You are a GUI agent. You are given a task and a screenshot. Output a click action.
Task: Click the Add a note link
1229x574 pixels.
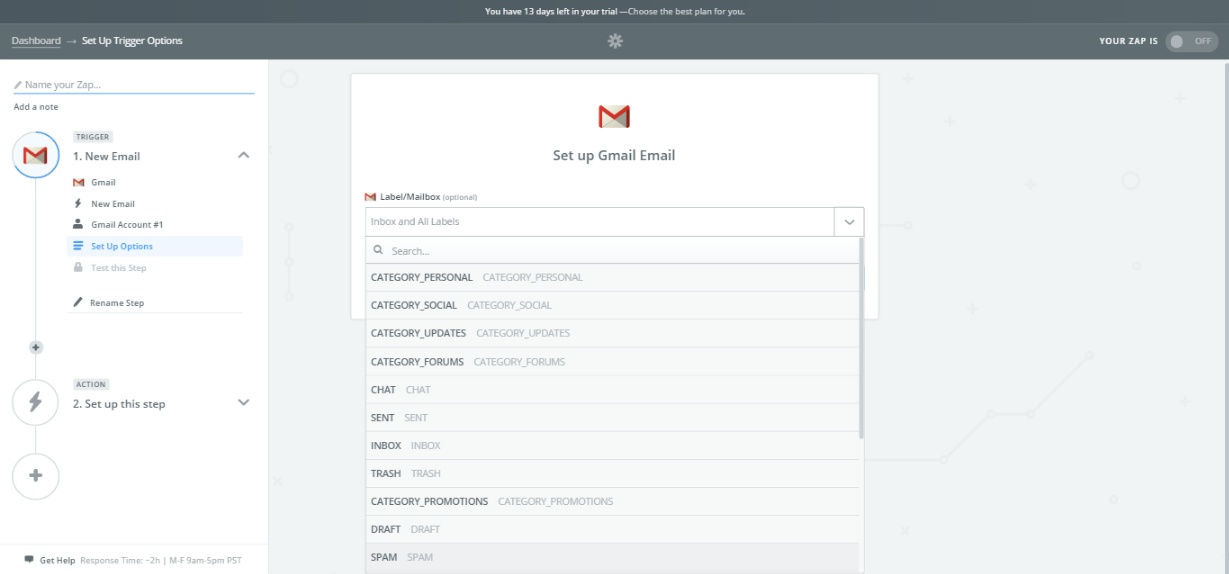point(36,107)
